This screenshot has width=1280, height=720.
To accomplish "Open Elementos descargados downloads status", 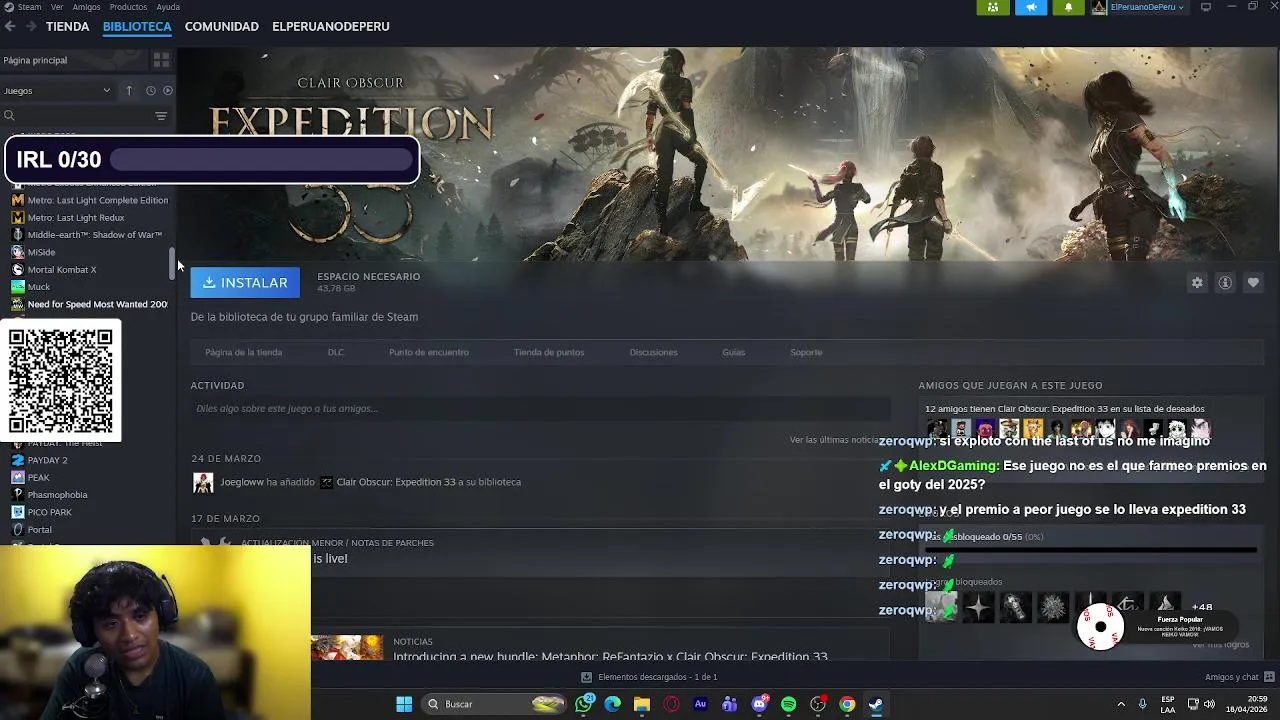I will tap(651, 677).
